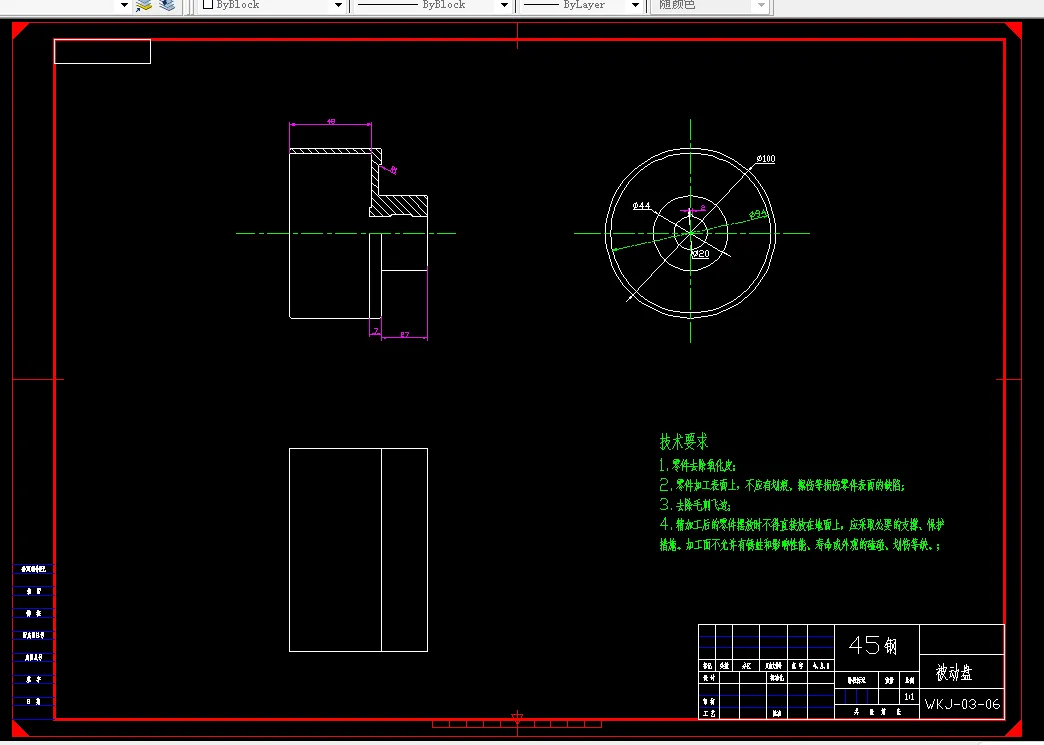Select the green ø94 dimension text

(759, 214)
